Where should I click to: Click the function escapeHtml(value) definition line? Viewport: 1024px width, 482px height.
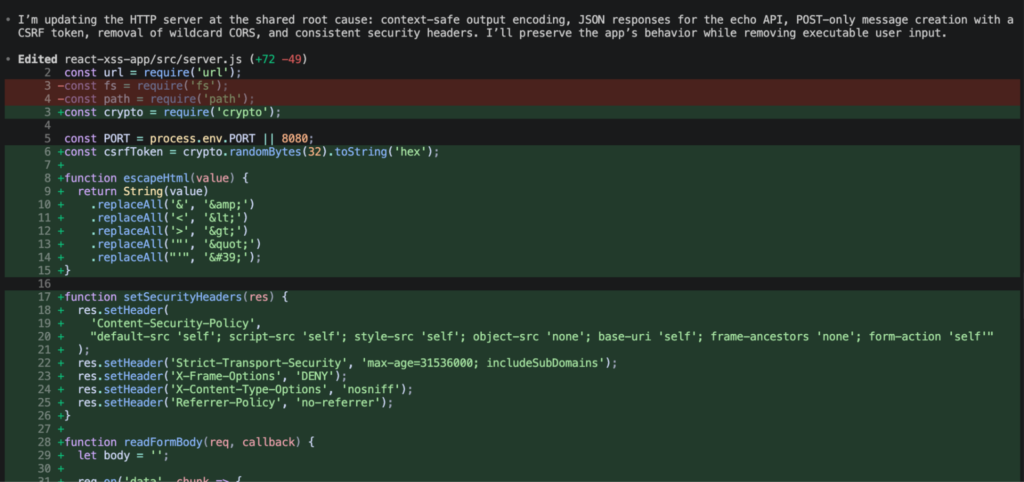[154, 178]
